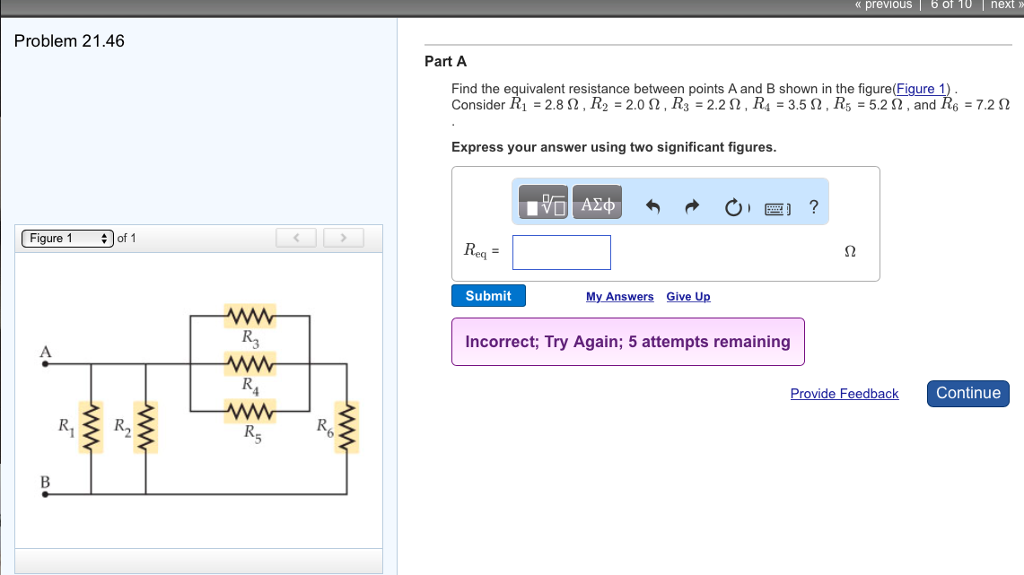Click the R2 resistor in the circuit

tap(146, 427)
